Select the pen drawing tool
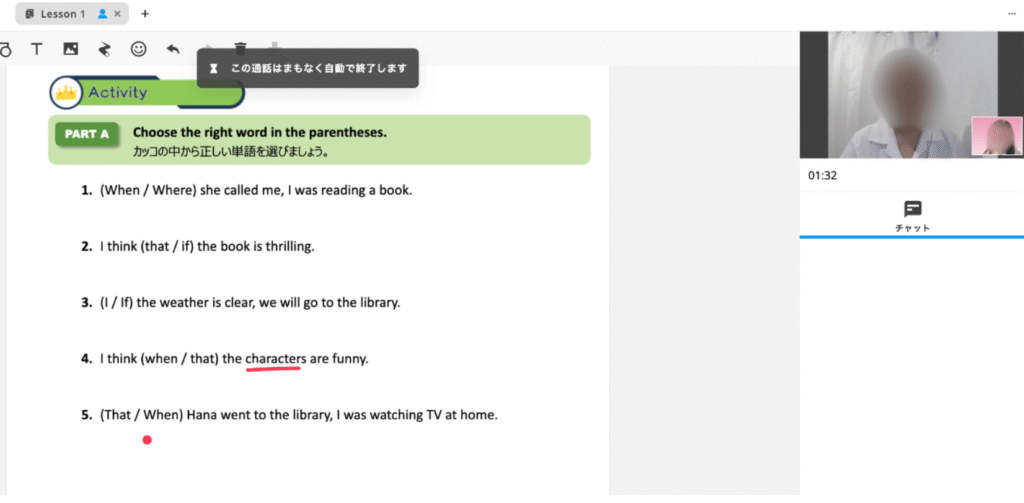Image resolution: width=1024 pixels, height=503 pixels. [x=104, y=49]
